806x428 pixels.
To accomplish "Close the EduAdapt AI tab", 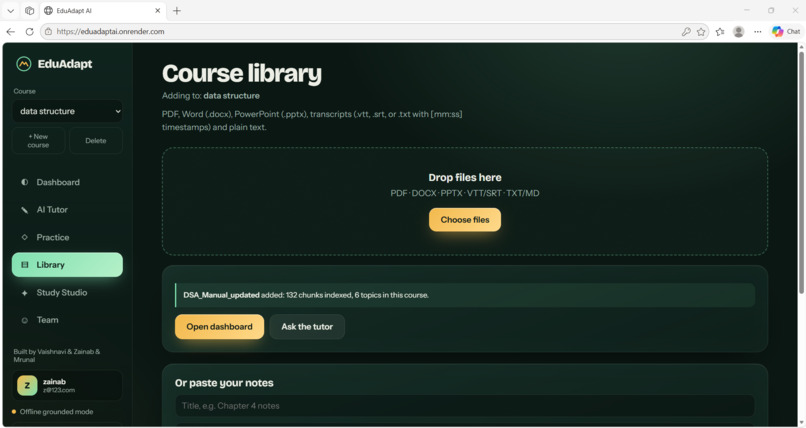I will click(158, 11).
